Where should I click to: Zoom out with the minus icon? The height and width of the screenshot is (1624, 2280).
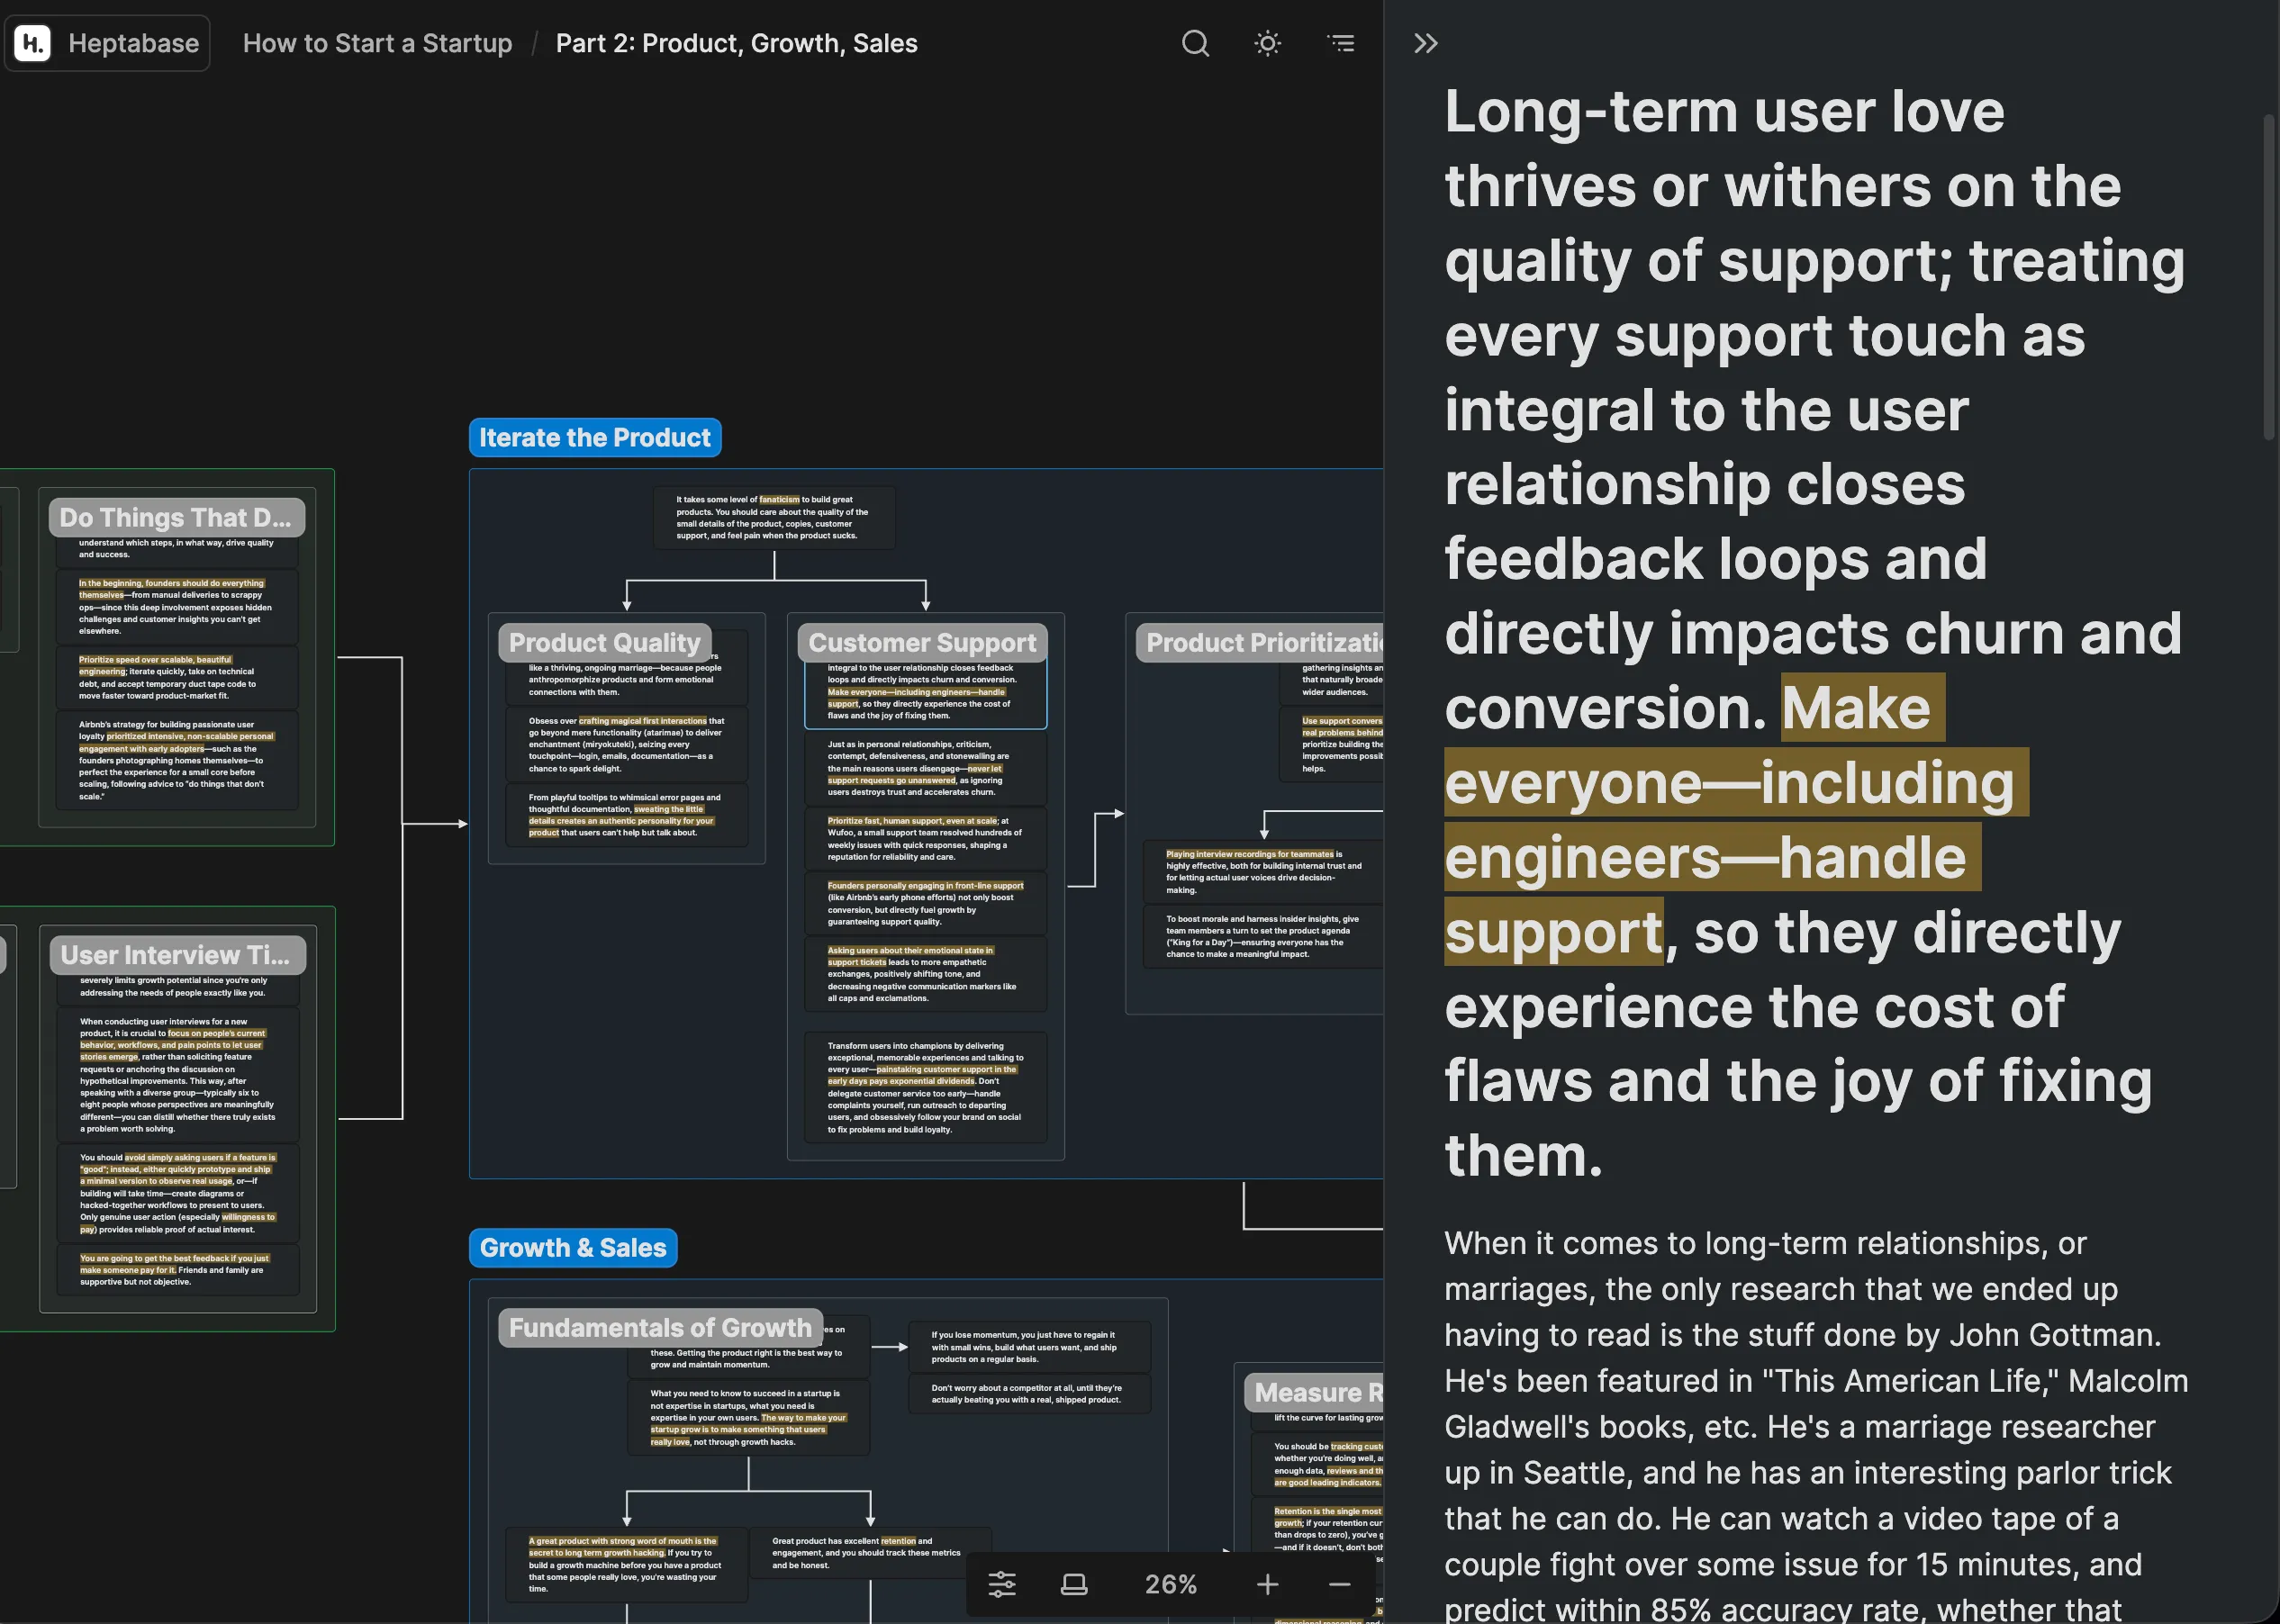1340,1584
